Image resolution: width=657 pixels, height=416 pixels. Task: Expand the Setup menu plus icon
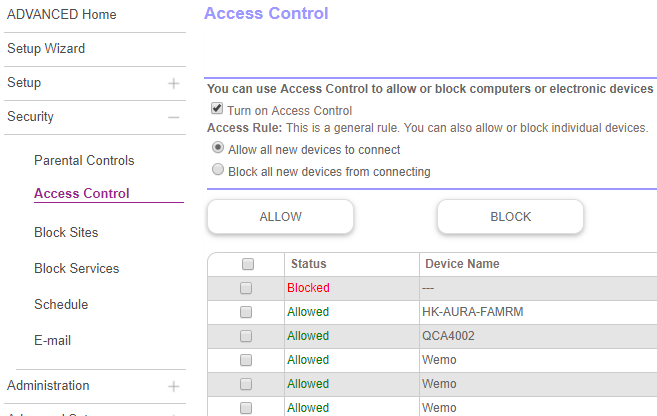[174, 83]
